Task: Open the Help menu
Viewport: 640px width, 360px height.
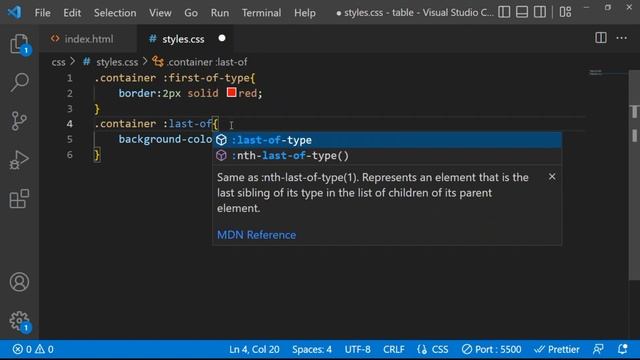Action: [x=304, y=13]
